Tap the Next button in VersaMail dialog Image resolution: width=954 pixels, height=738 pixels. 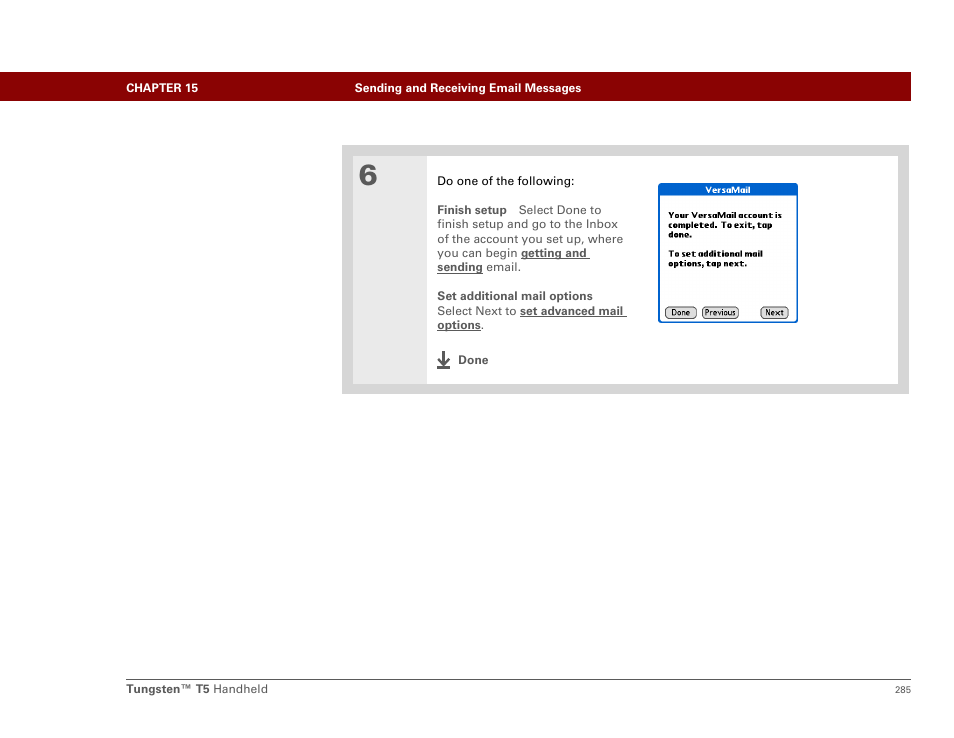tap(774, 313)
